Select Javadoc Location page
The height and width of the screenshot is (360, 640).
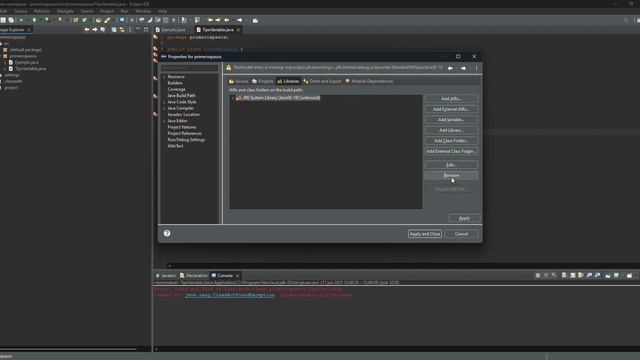[x=184, y=115]
